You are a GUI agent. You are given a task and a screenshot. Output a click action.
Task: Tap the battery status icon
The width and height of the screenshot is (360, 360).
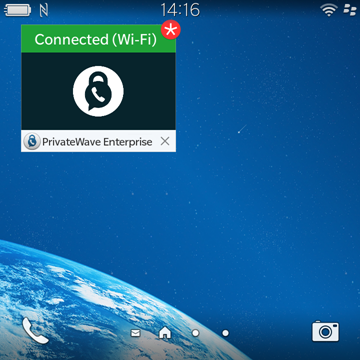tap(18, 10)
